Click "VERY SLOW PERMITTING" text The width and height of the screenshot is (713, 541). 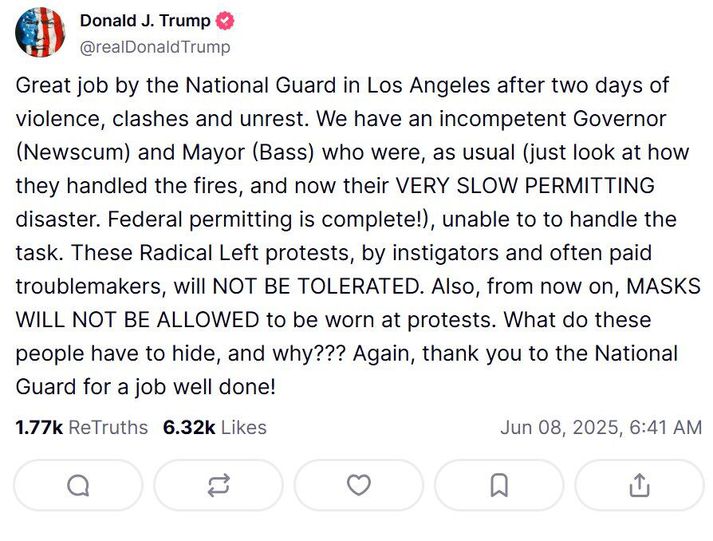pyautogui.click(x=525, y=186)
